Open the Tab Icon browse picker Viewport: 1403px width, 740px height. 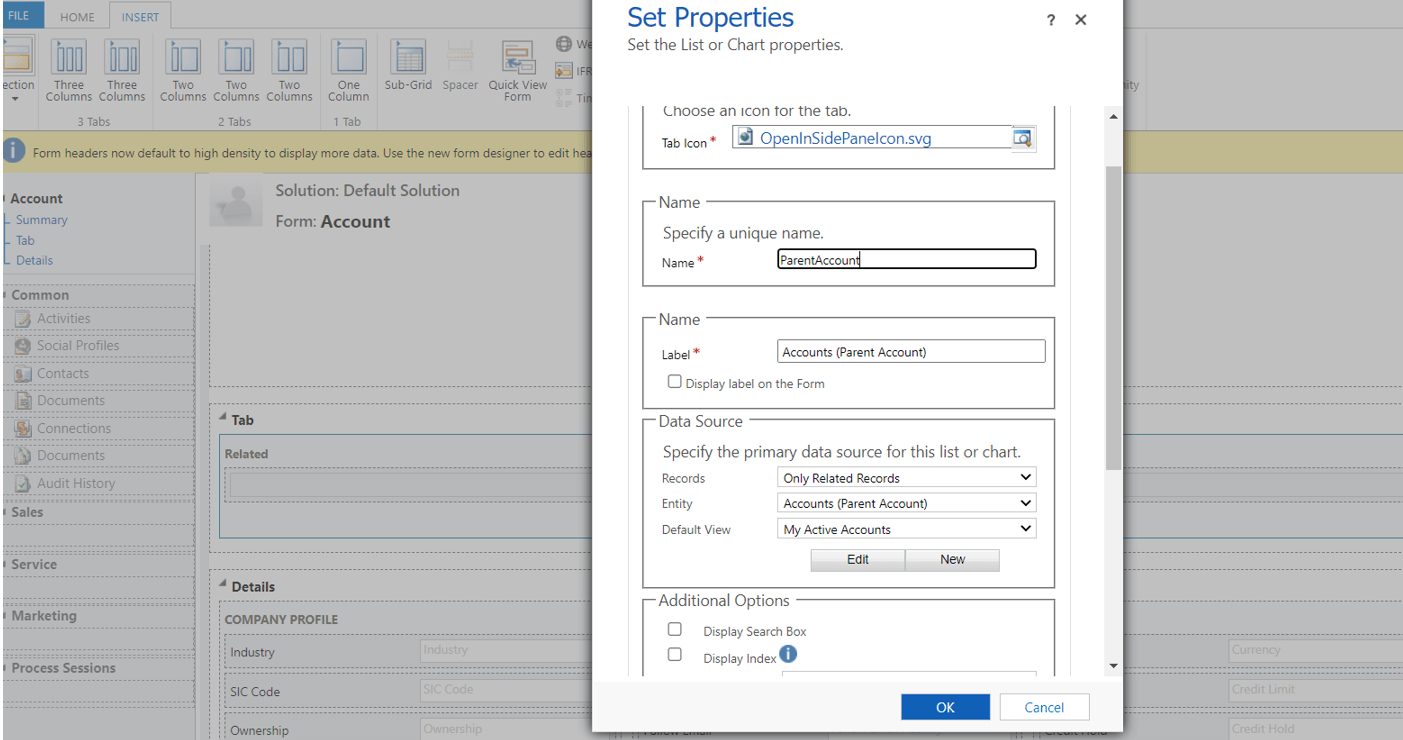[1023, 137]
